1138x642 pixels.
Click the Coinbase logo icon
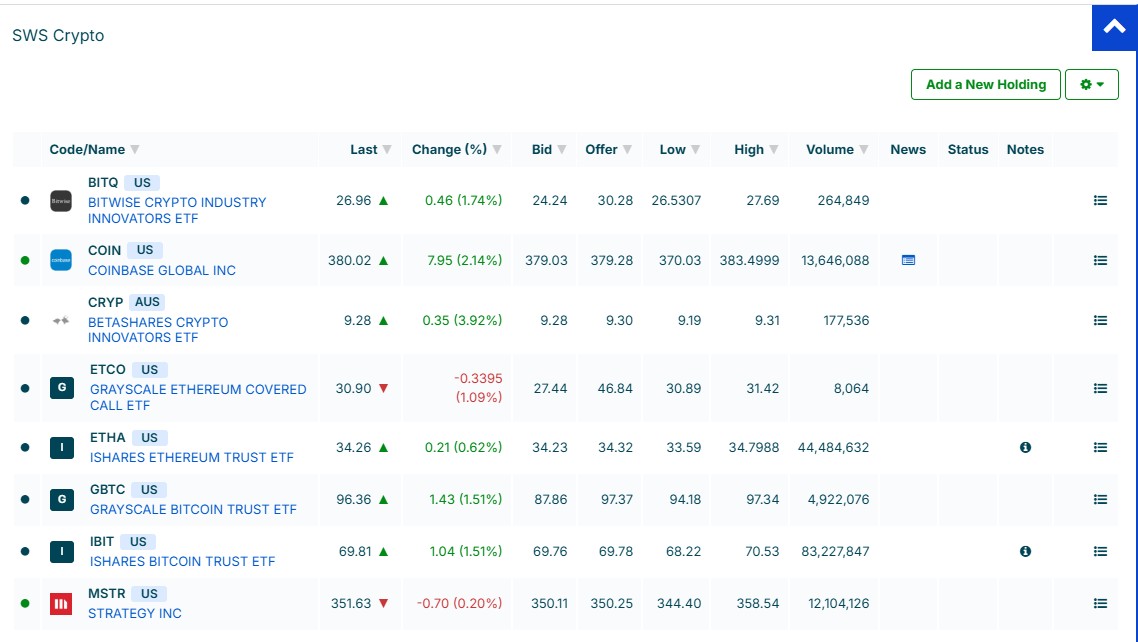[x=61, y=260]
